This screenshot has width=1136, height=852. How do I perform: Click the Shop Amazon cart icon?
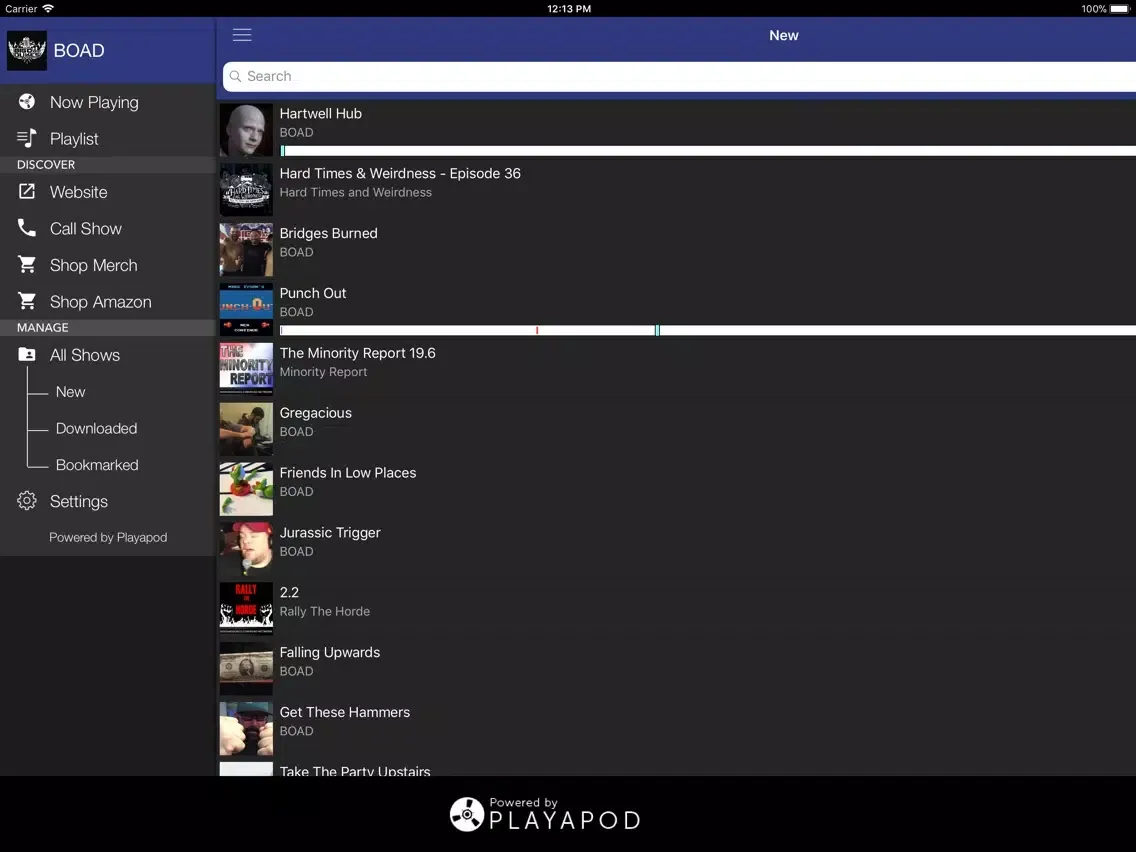point(27,301)
